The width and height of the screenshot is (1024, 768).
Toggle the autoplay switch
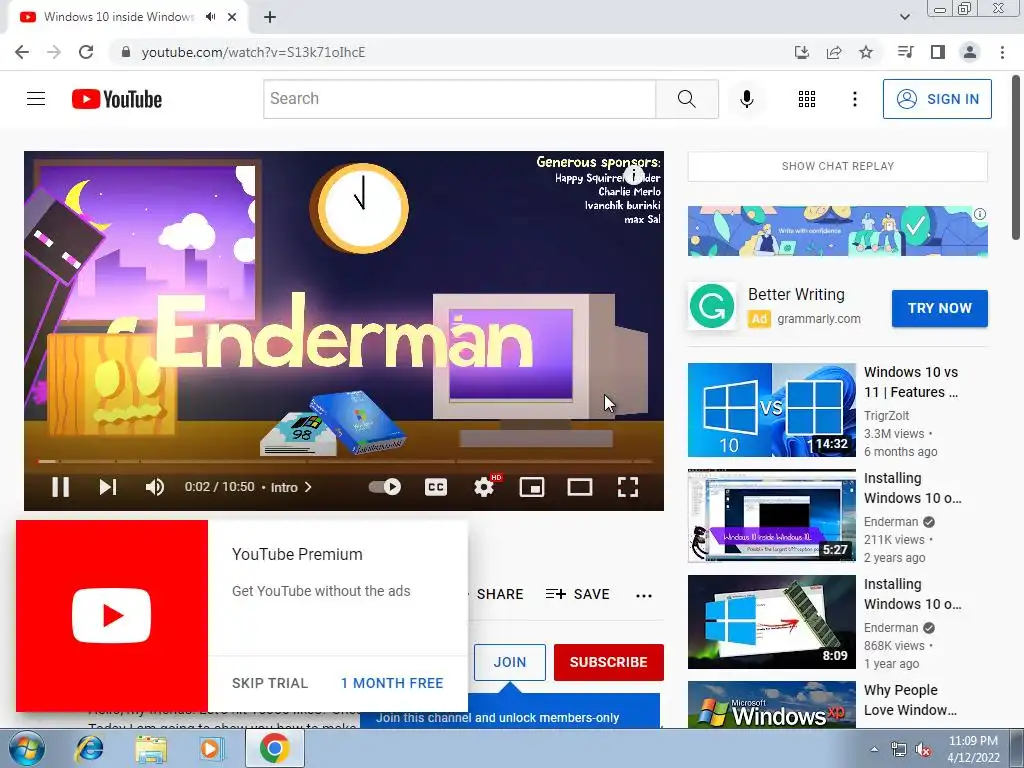tap(385, 487)
